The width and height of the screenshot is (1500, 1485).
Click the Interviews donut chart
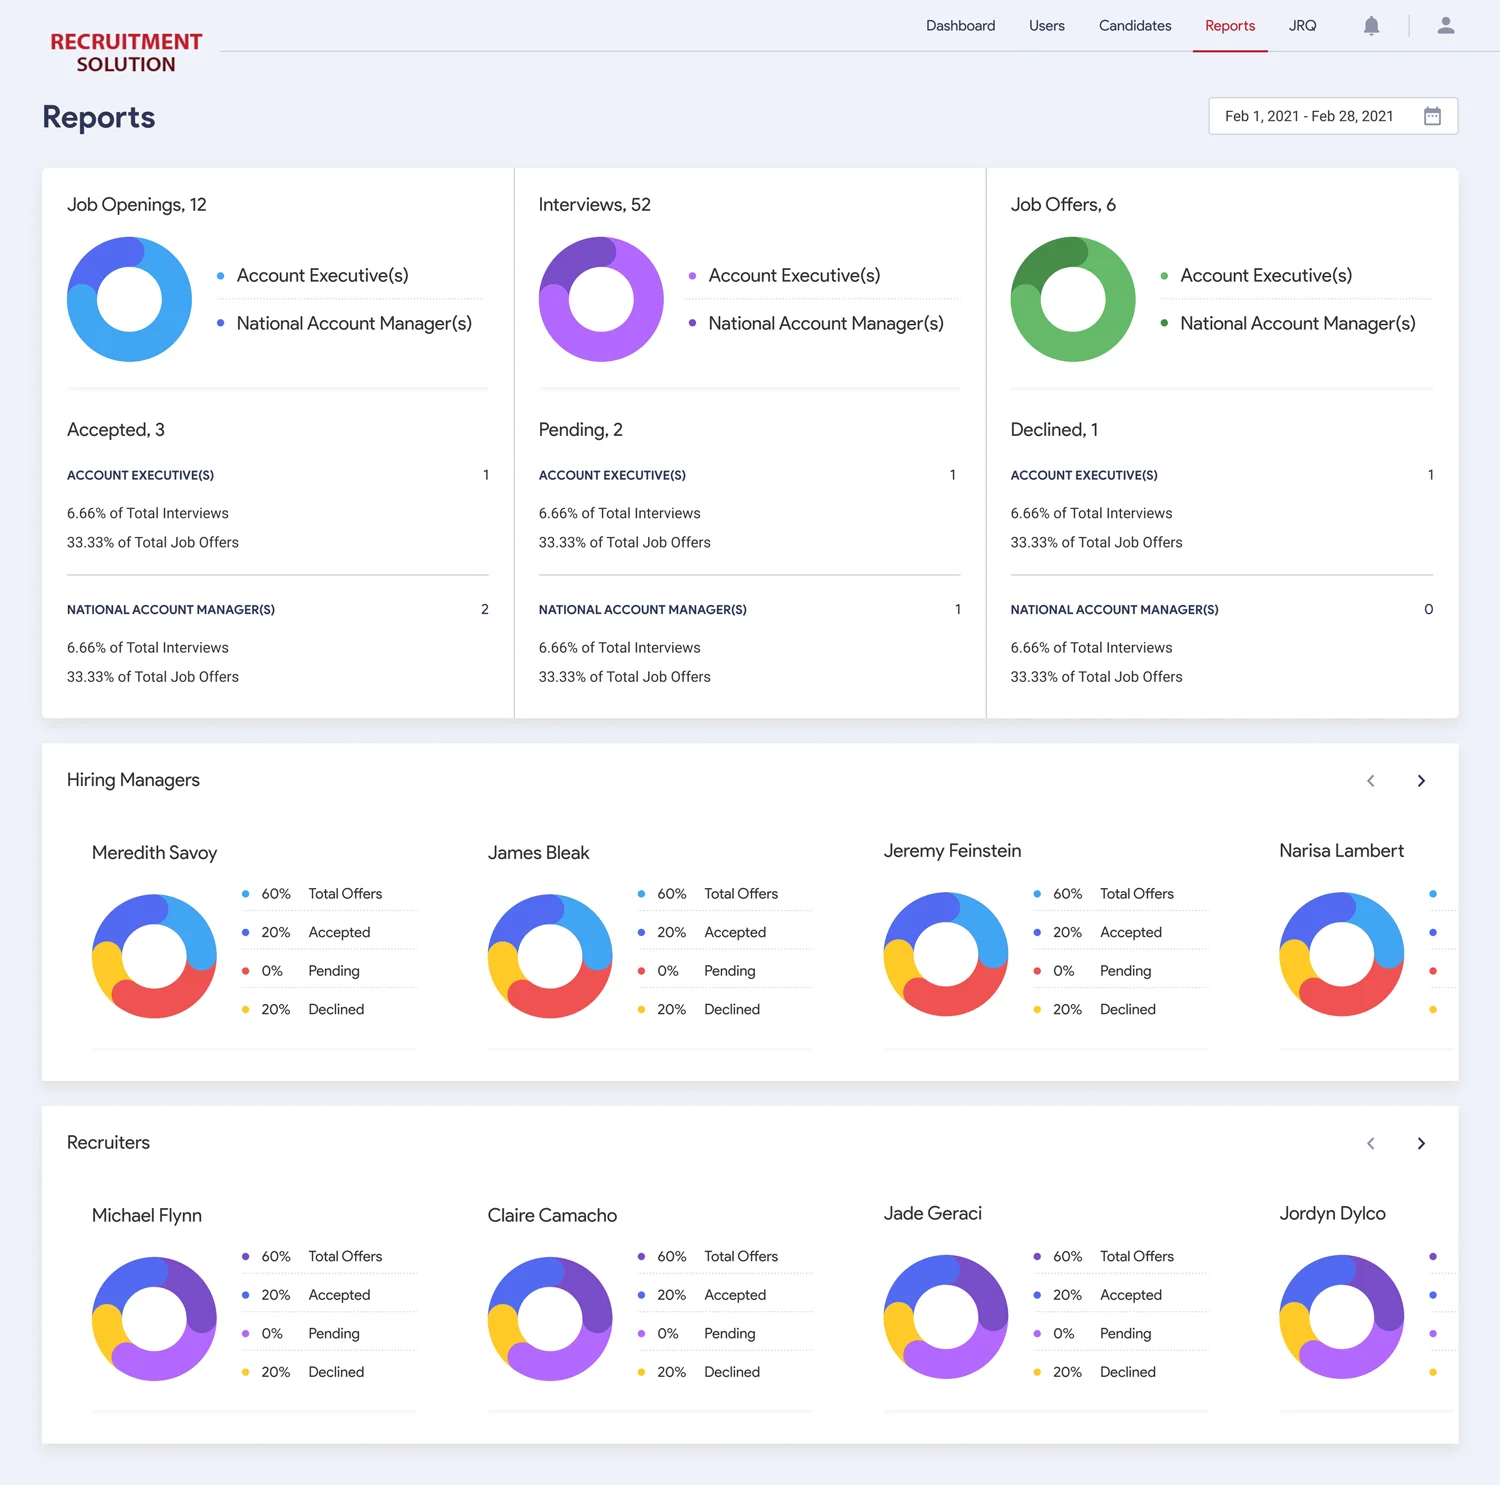(x=601, y=299)
